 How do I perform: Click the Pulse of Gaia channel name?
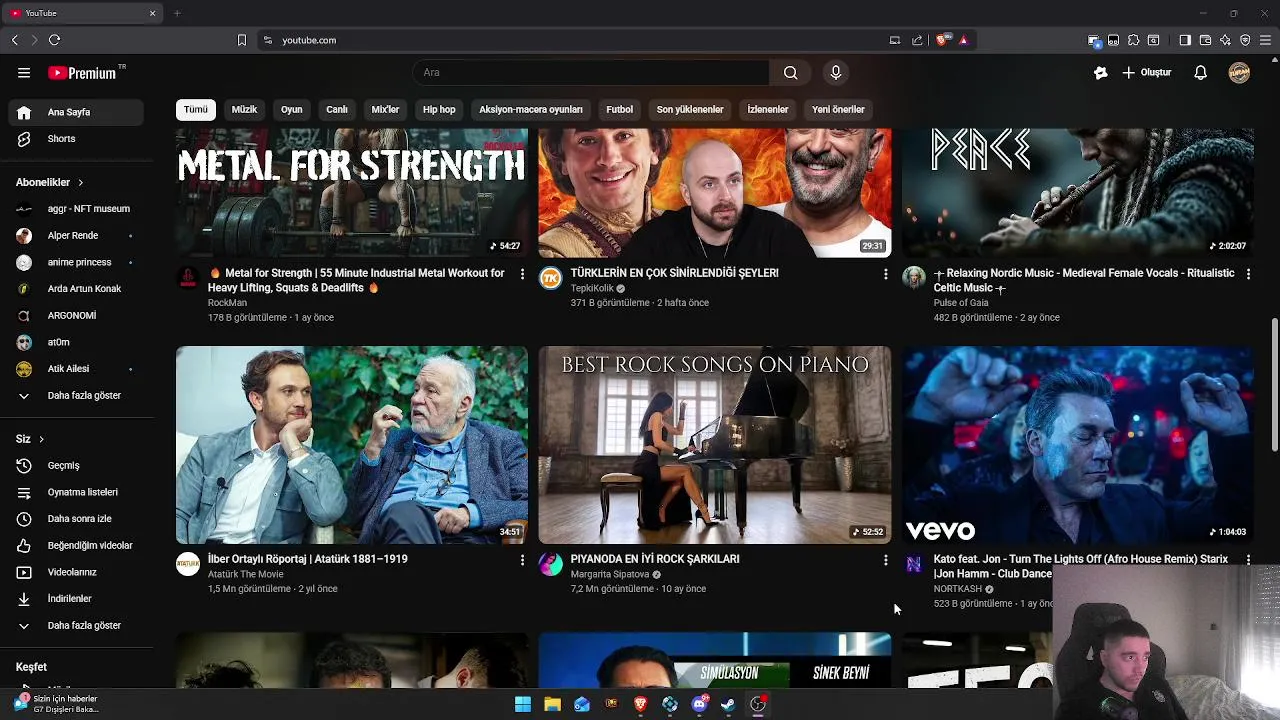click(x=961, y=302)
